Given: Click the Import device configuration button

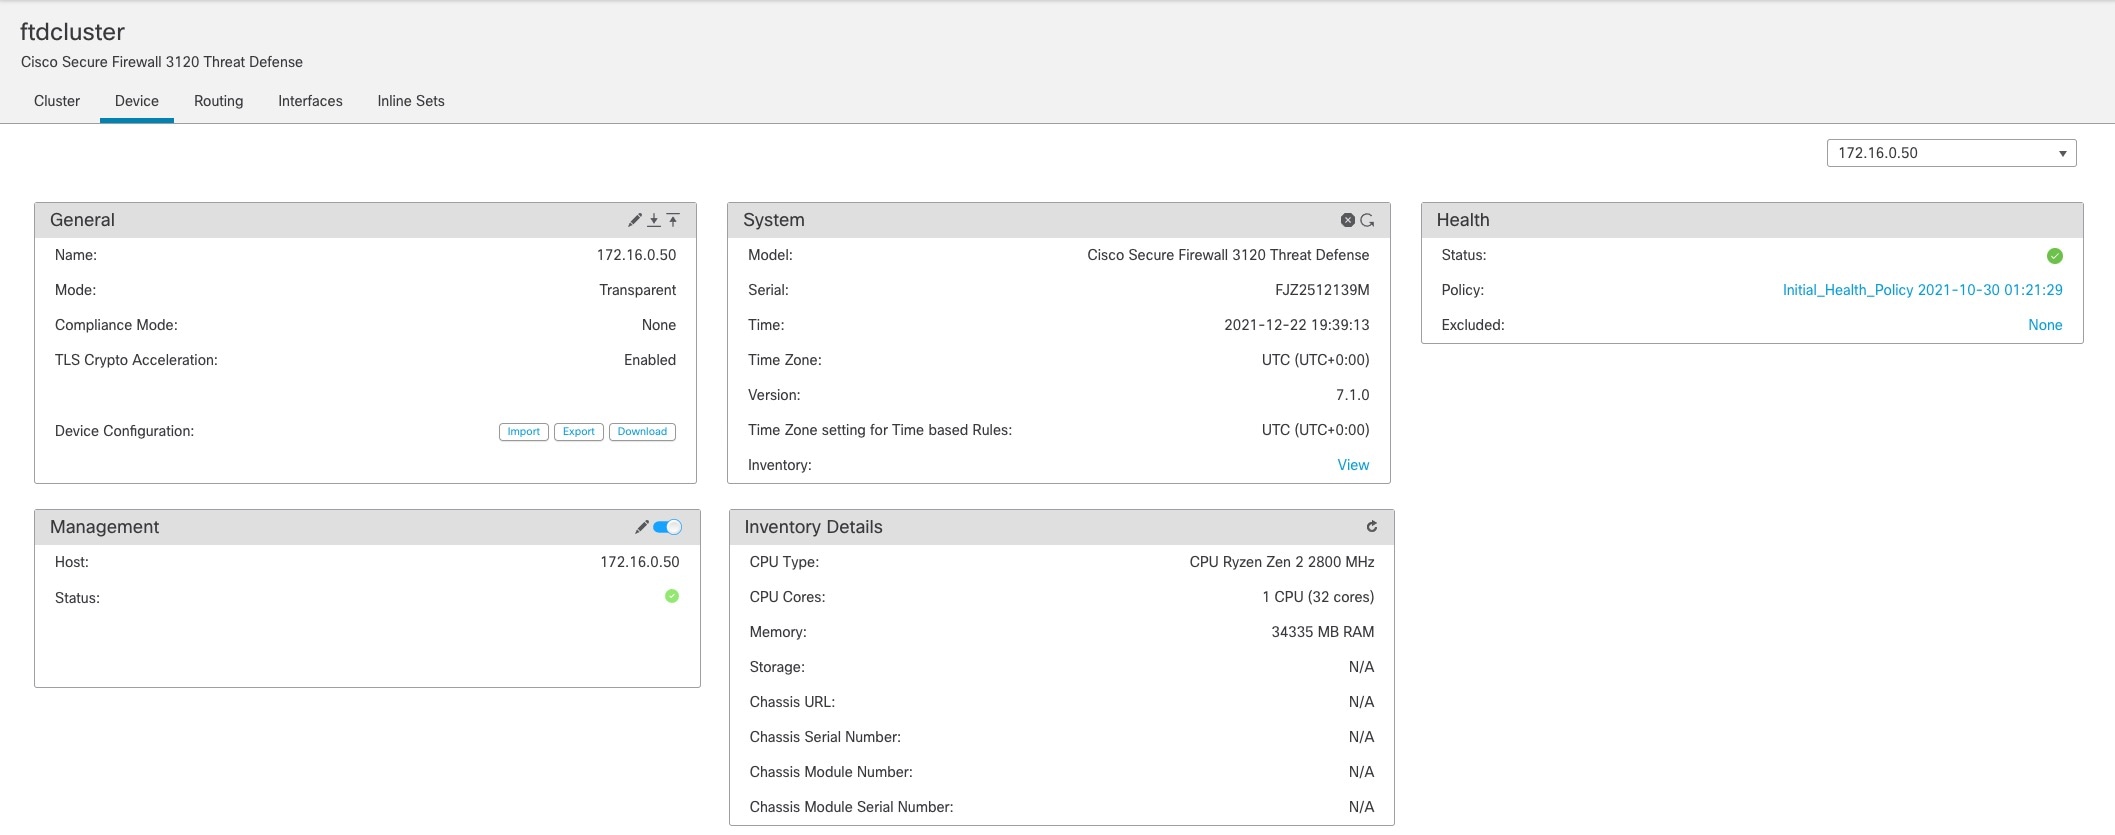Looking at the screenshot, I should tap(524, 432).
